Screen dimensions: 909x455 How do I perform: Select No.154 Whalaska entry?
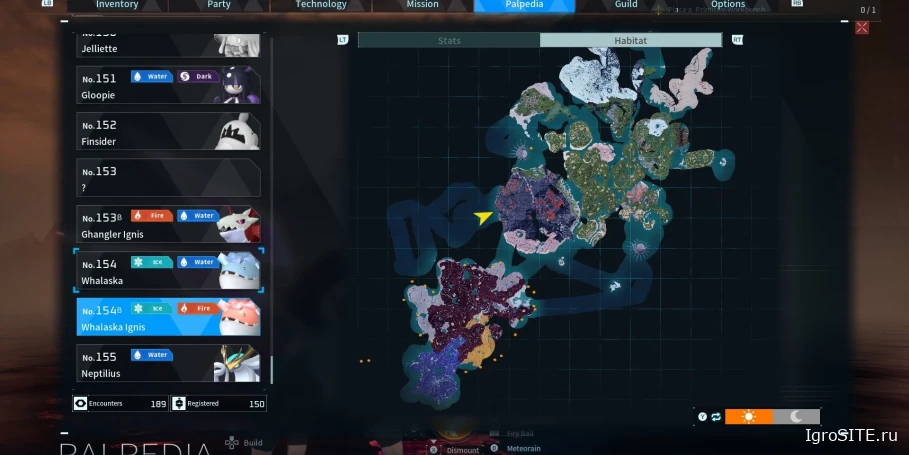click(x=168, y=270)
